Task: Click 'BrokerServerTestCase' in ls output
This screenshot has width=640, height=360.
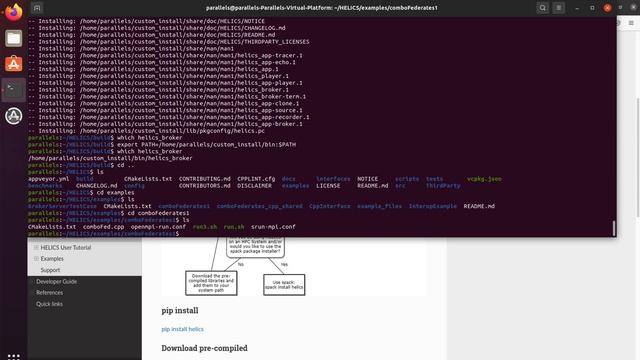Action: click(62, 206)
